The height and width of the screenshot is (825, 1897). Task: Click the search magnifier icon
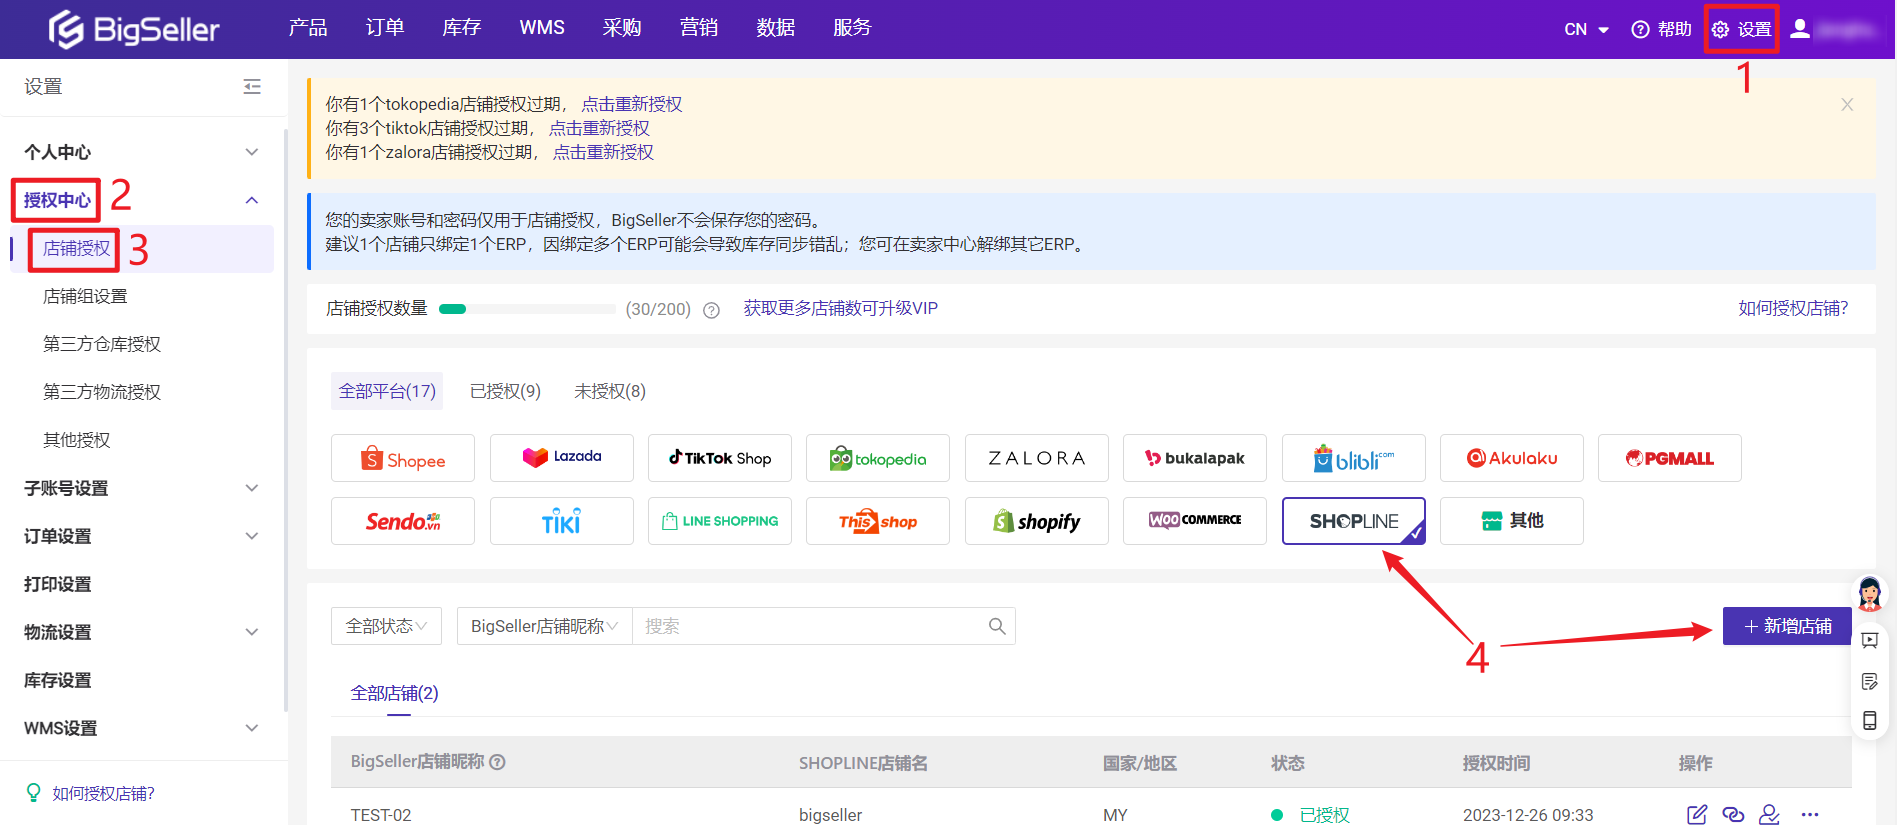point(997,626)
